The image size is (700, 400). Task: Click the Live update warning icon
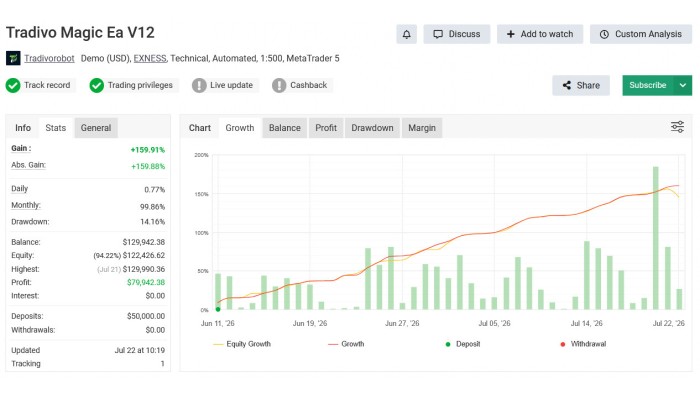click(199, 85)
